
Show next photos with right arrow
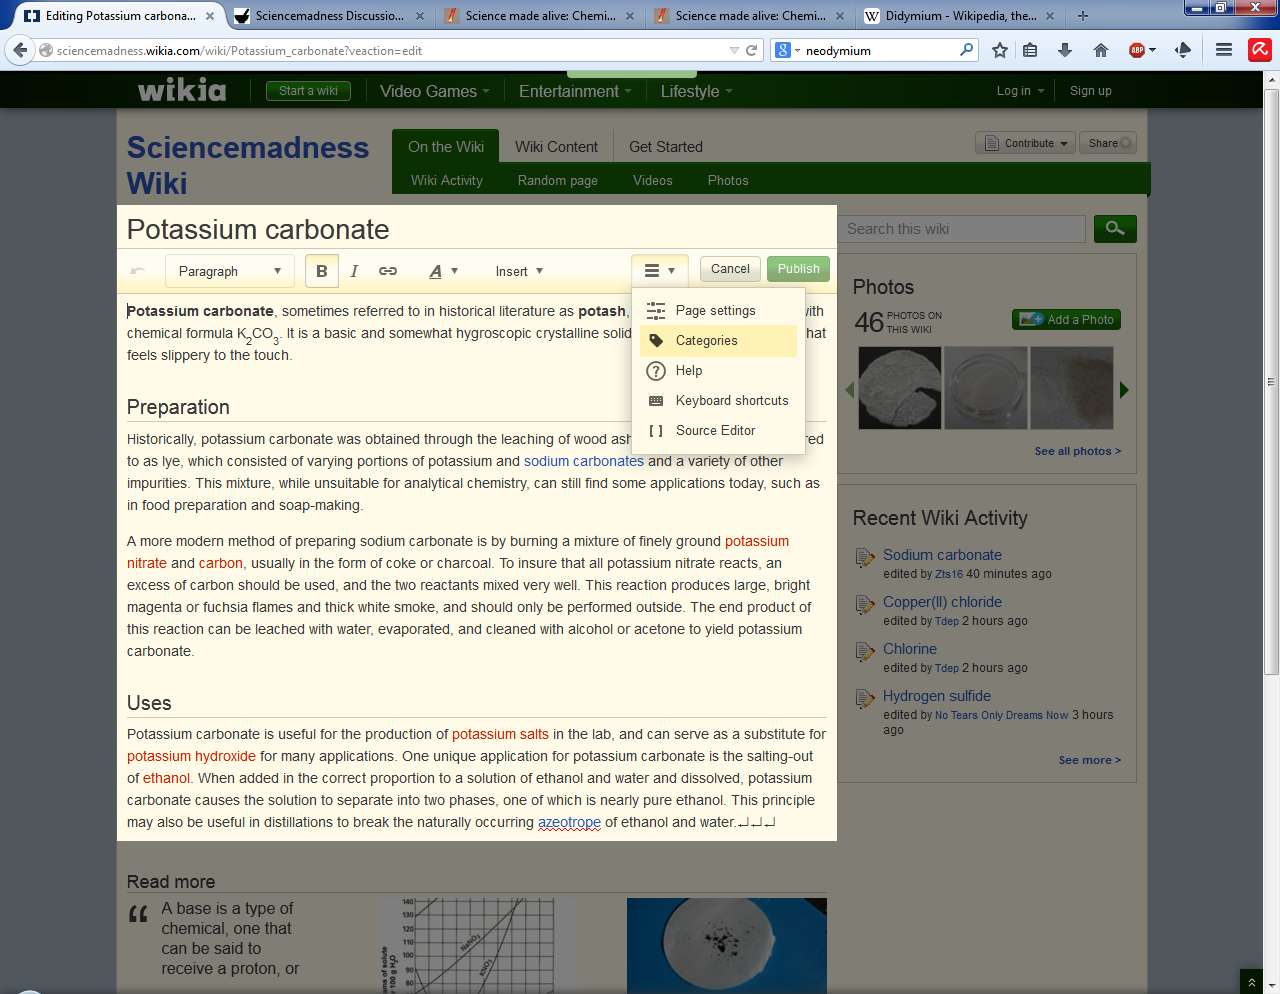click(1124, 390)
